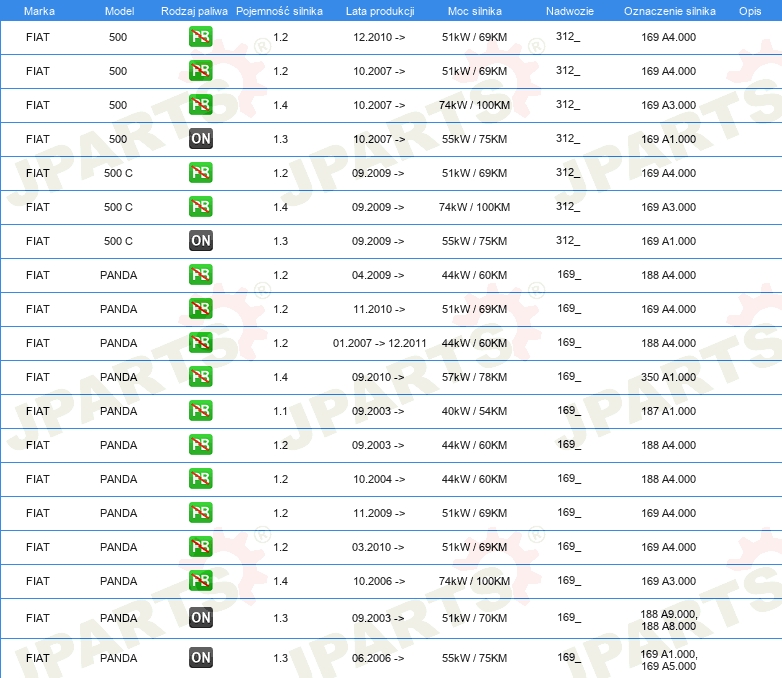782x678 pixels.
Task: Click '169 A3.000' in PANDA 10.2006 row
Action: [x=668, y=581]
